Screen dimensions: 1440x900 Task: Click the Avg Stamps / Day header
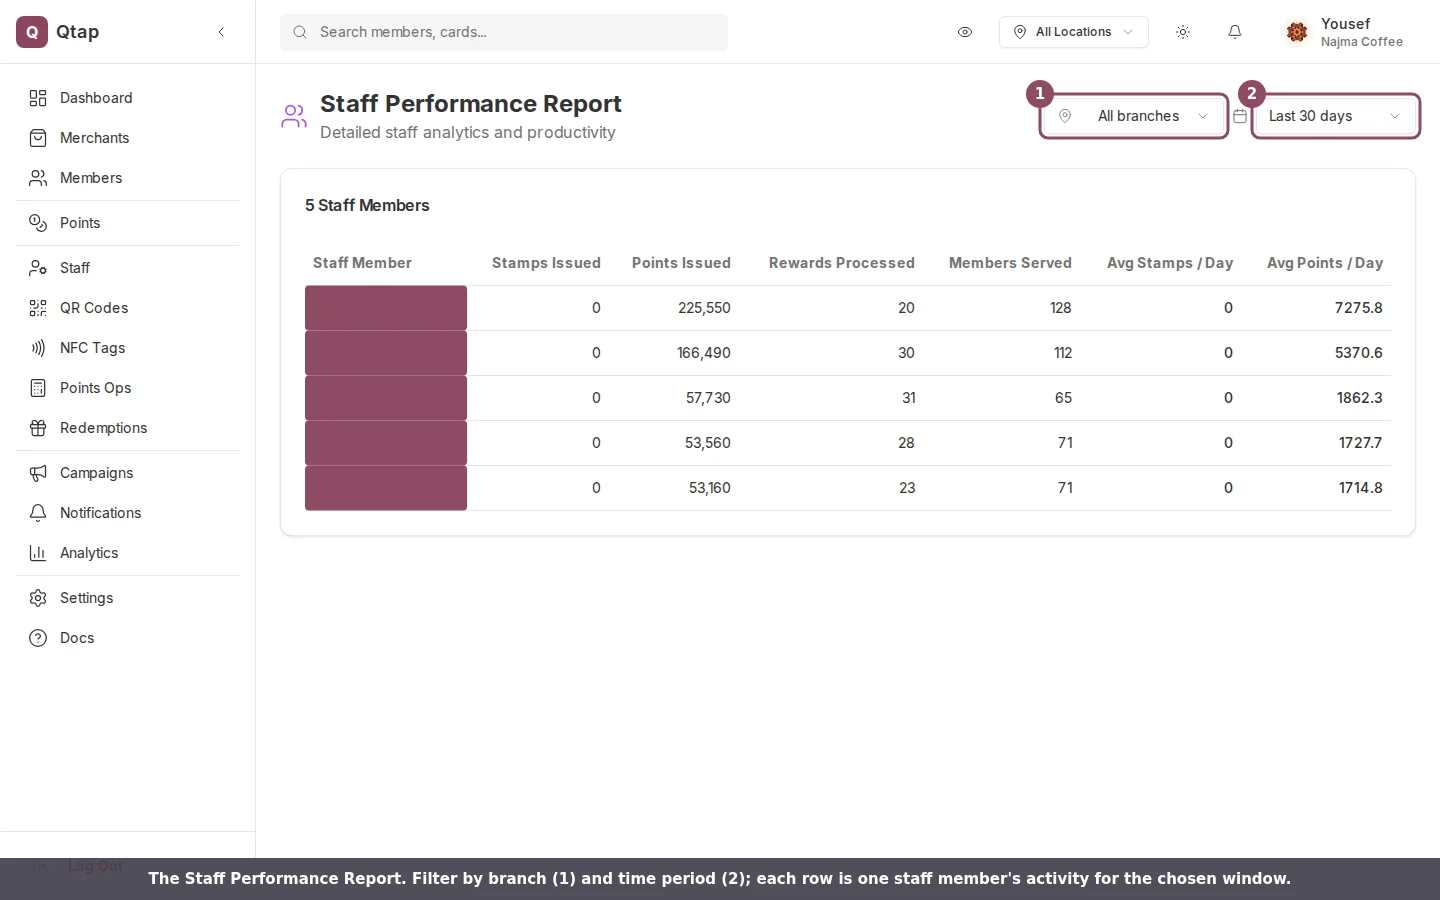click(1170, 263)
